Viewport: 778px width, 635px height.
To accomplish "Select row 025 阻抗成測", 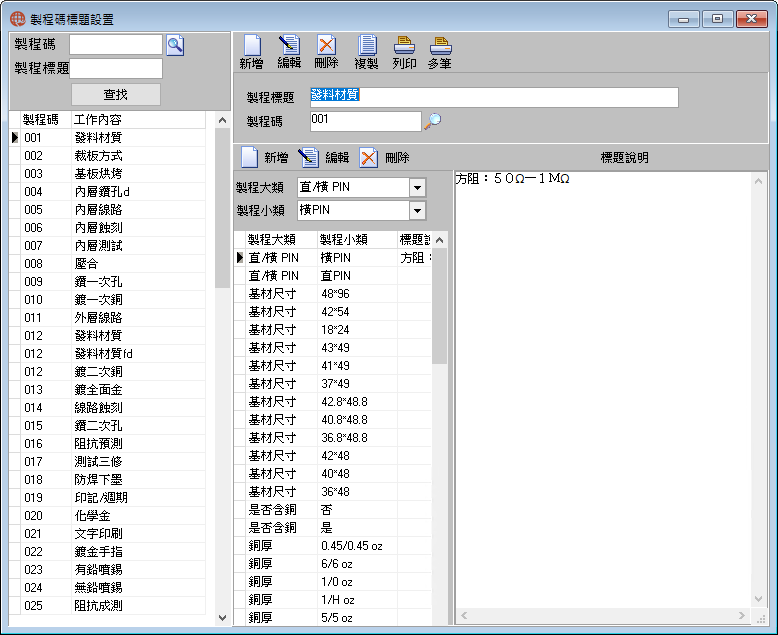I will coord(107,606).
